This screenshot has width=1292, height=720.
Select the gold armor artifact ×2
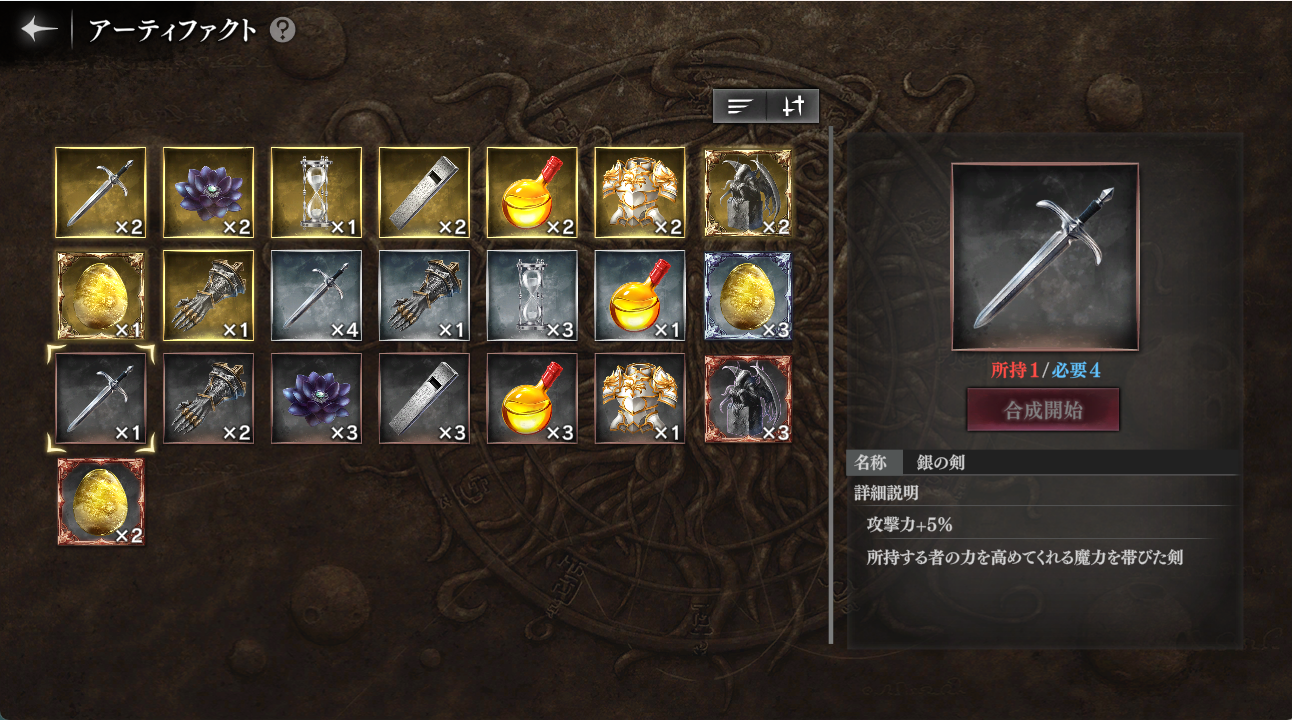pos(640,193)
